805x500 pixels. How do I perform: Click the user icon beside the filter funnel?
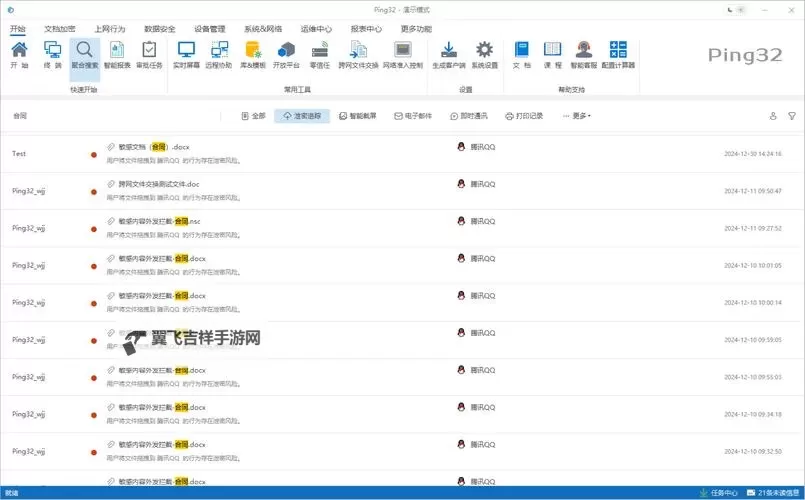coord(773,116)
